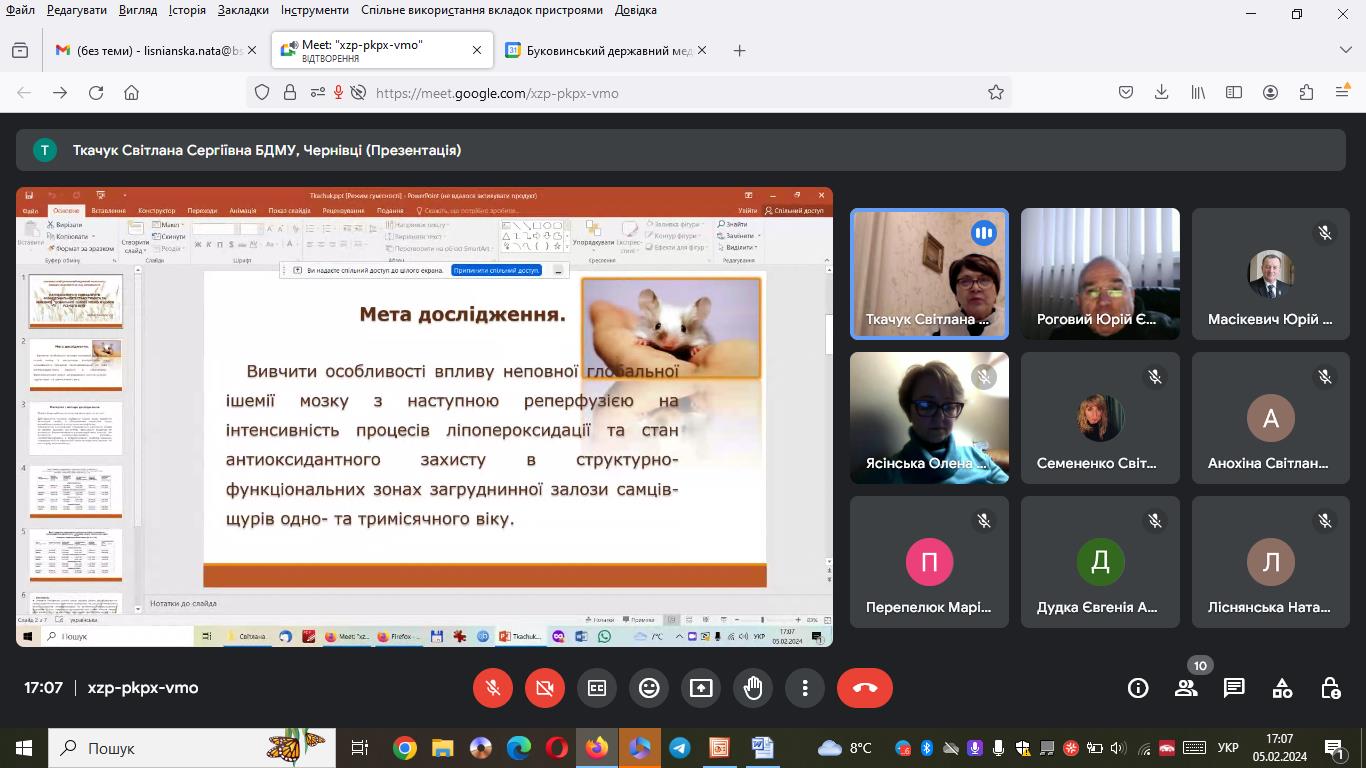Open the Закладки menu

coord(243,10)
